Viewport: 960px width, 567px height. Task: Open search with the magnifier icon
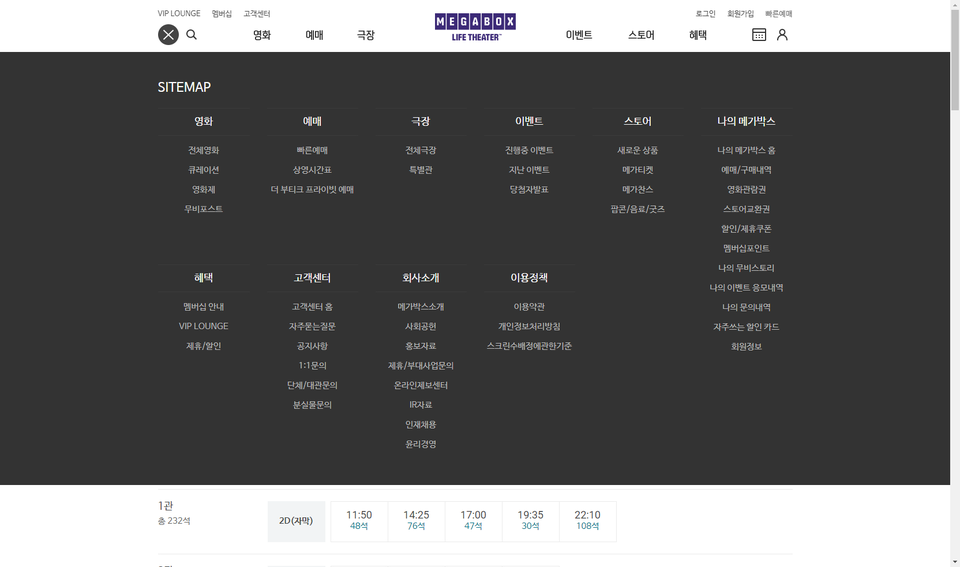click(x=192, y=35)
